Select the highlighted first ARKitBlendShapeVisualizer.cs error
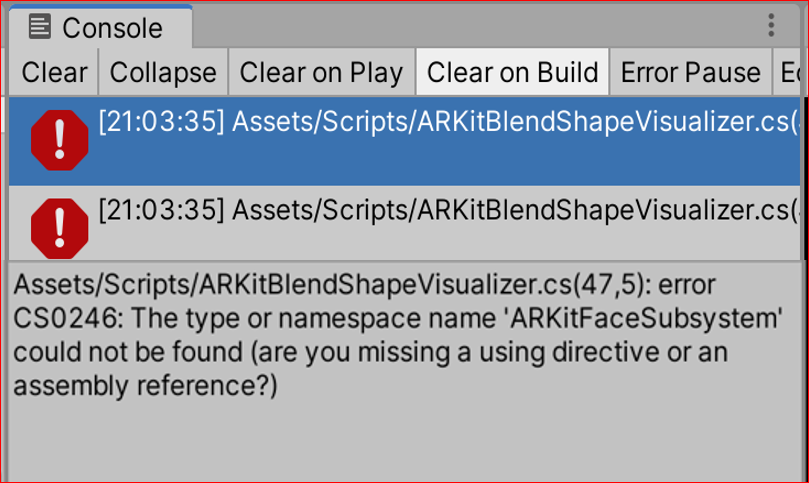Image resolution: width=809 pixels, height=483 pixels. point(450,140)
